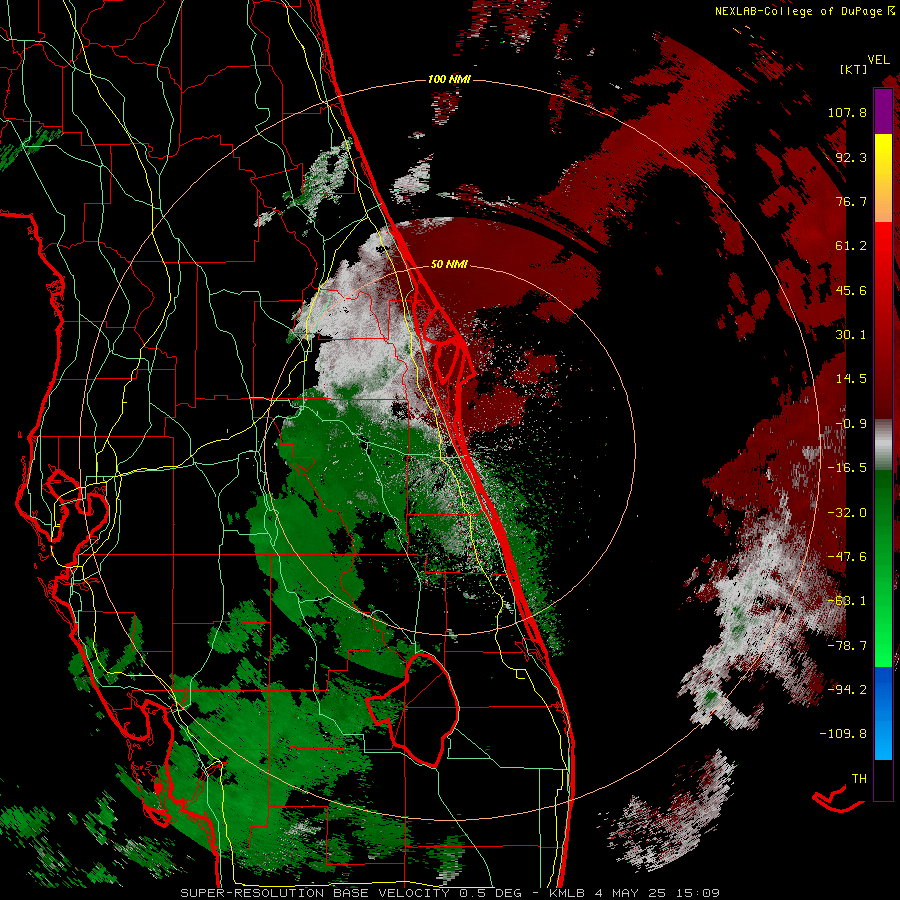
Task: Click the -78.7 legend value
Action: coord(847,646)
